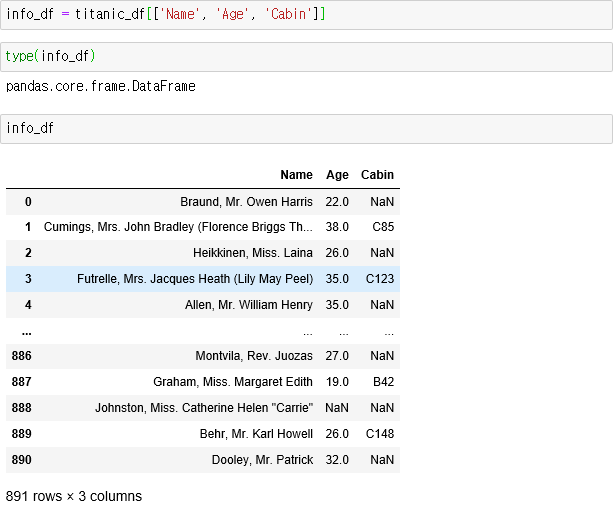
Task: Click the Name column header
Action: [x=296, y=174]
